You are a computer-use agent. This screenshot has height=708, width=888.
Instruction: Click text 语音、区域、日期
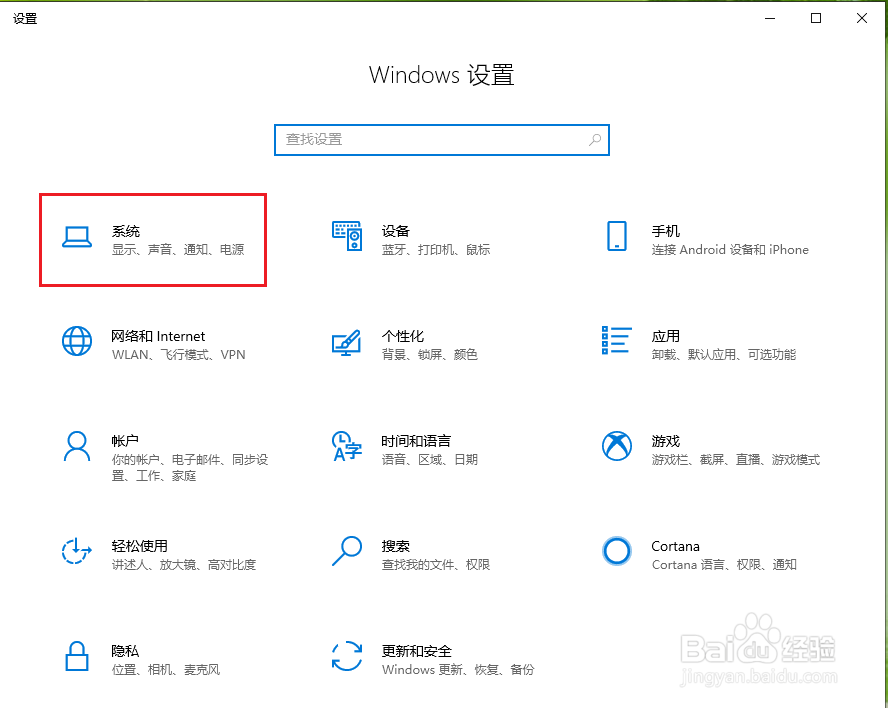(x=429, y=459)
